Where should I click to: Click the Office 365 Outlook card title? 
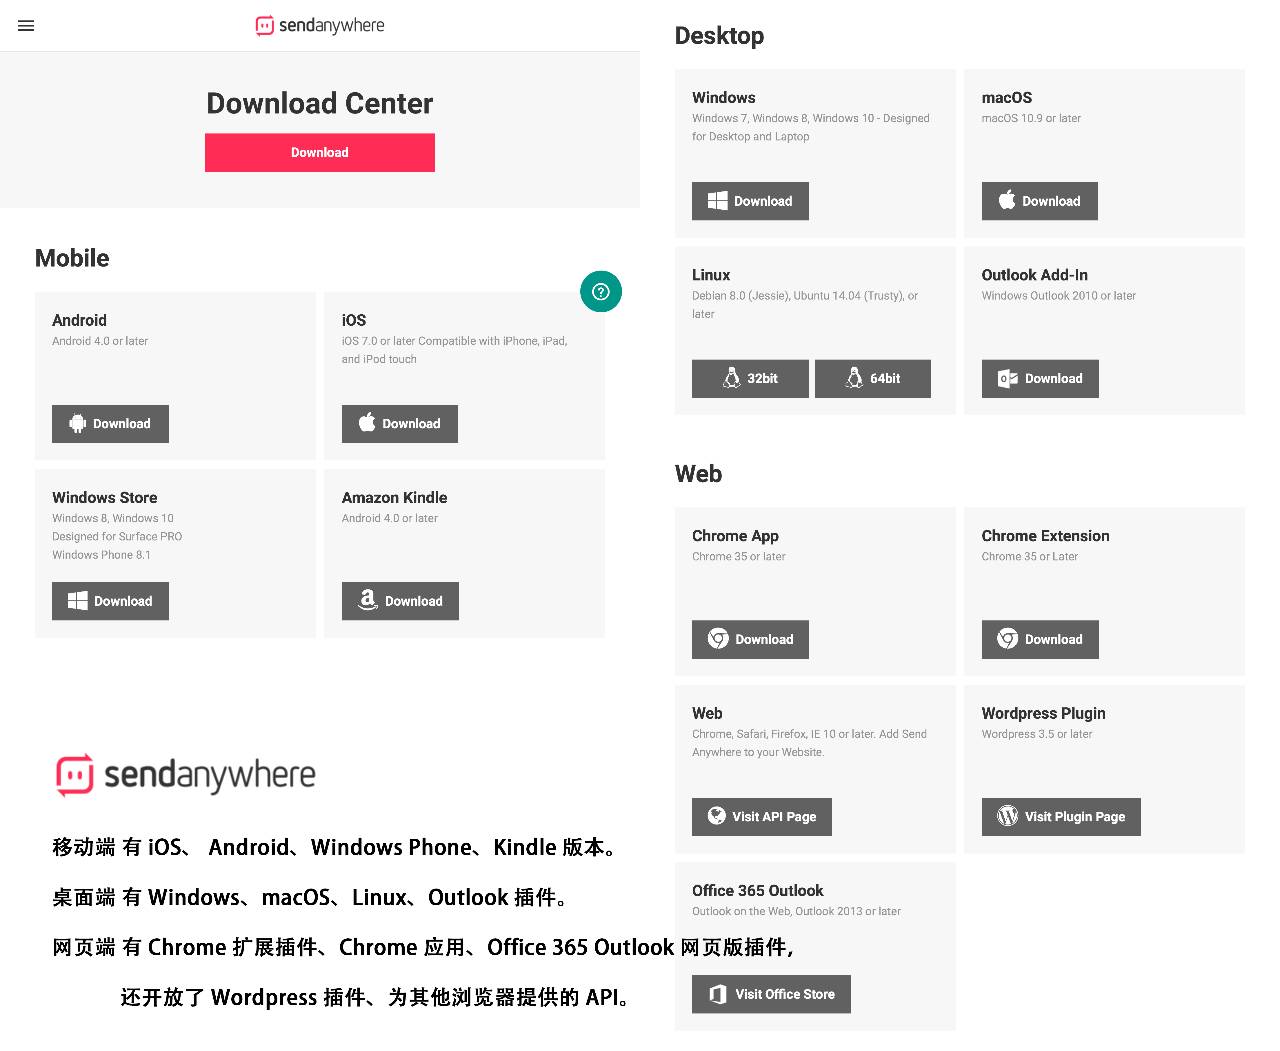(x=758, y=890)
